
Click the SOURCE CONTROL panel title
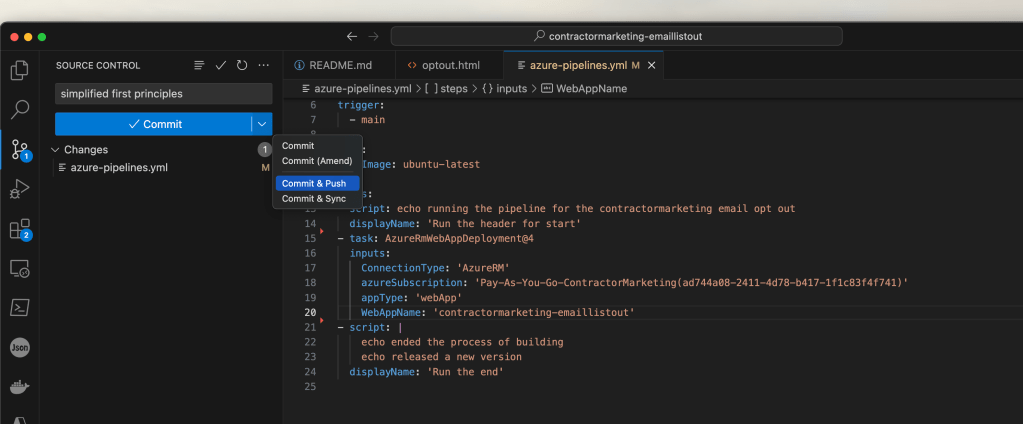point(98,65)
